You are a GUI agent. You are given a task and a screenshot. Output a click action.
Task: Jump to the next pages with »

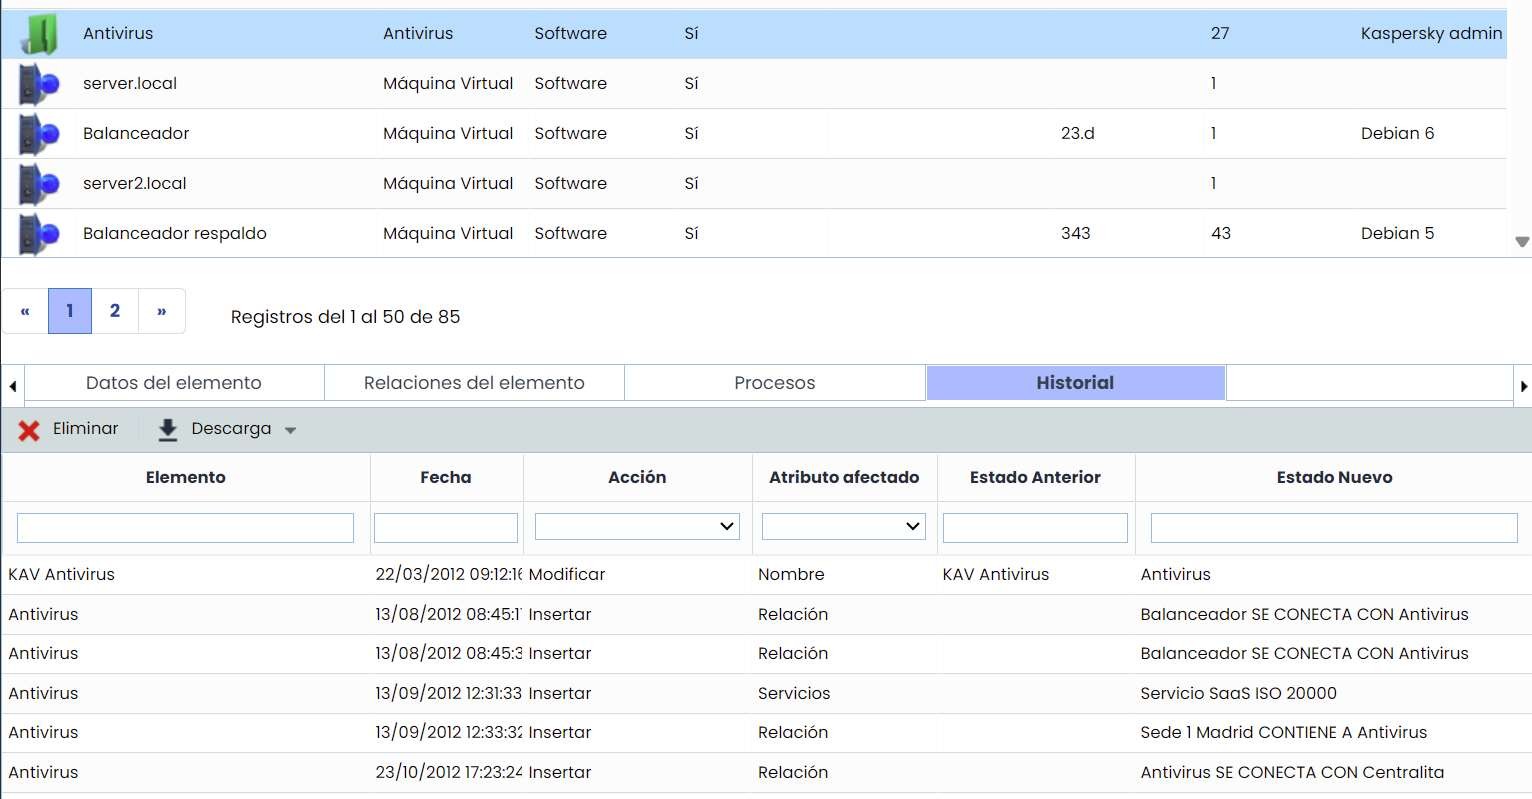click(x=161, y=311)
